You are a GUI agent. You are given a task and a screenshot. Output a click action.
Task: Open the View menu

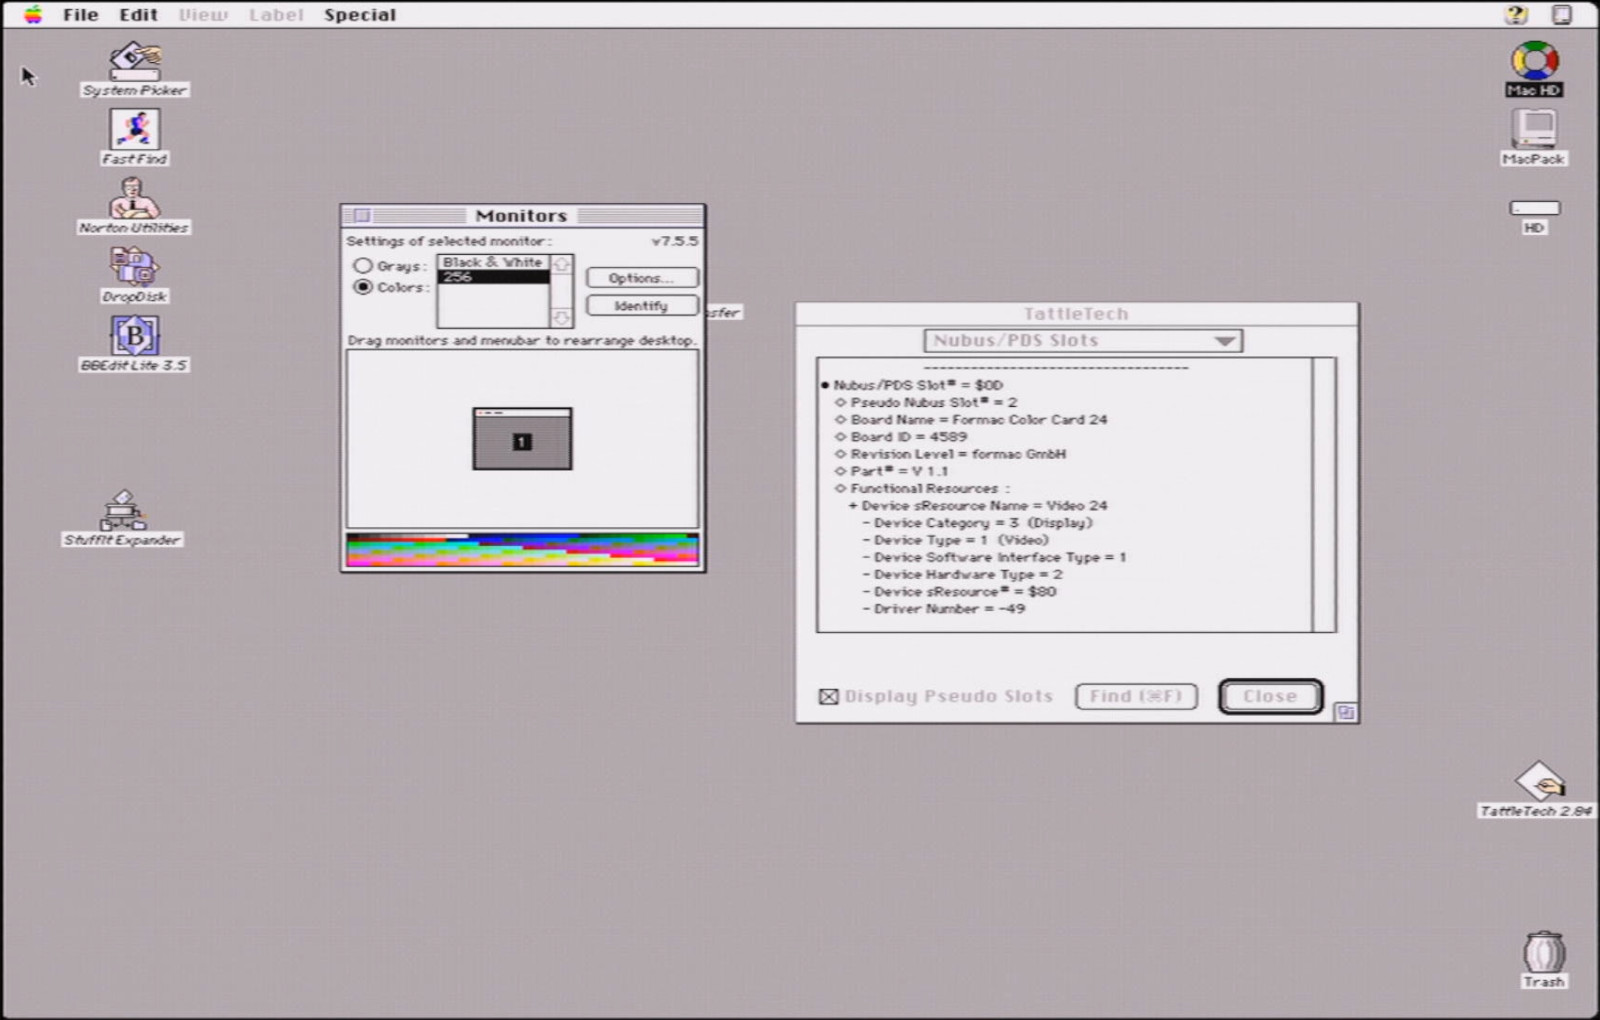point(203,15)
